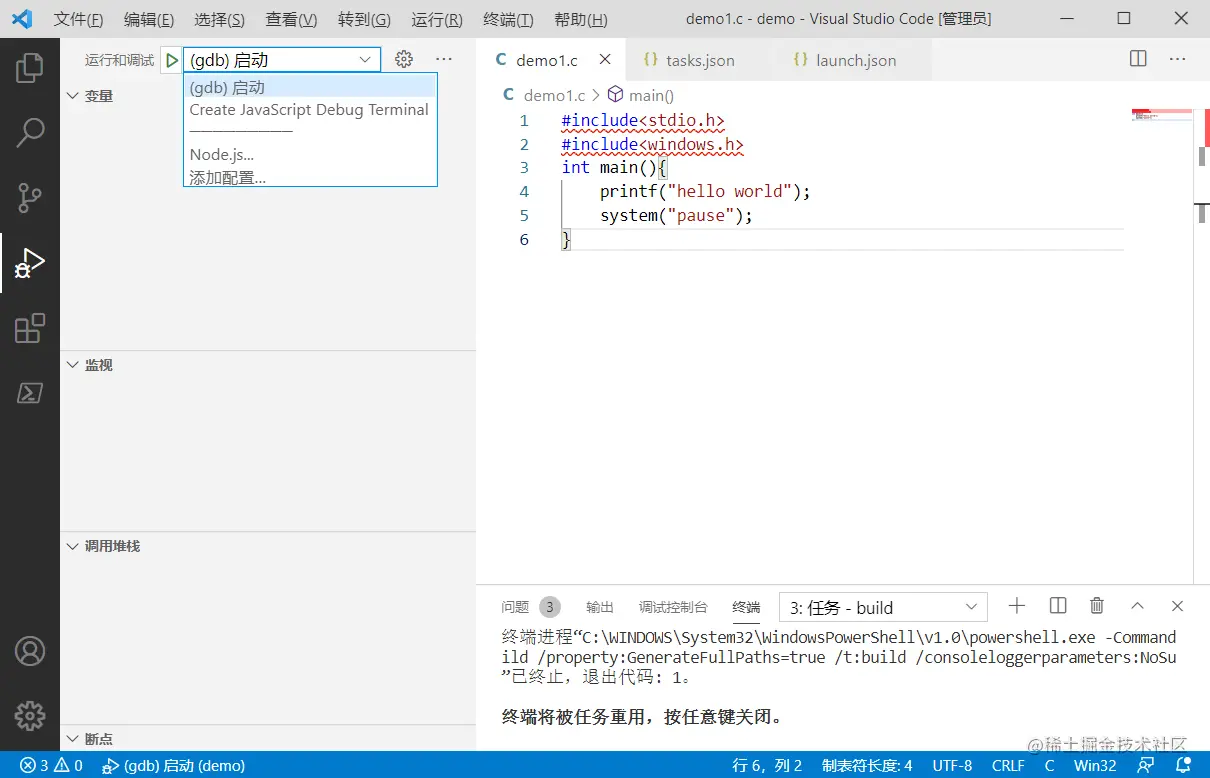Choose 添加配置... from the debug dropdown
Viewport: 1210px width, 778px height.
(228, 176)
